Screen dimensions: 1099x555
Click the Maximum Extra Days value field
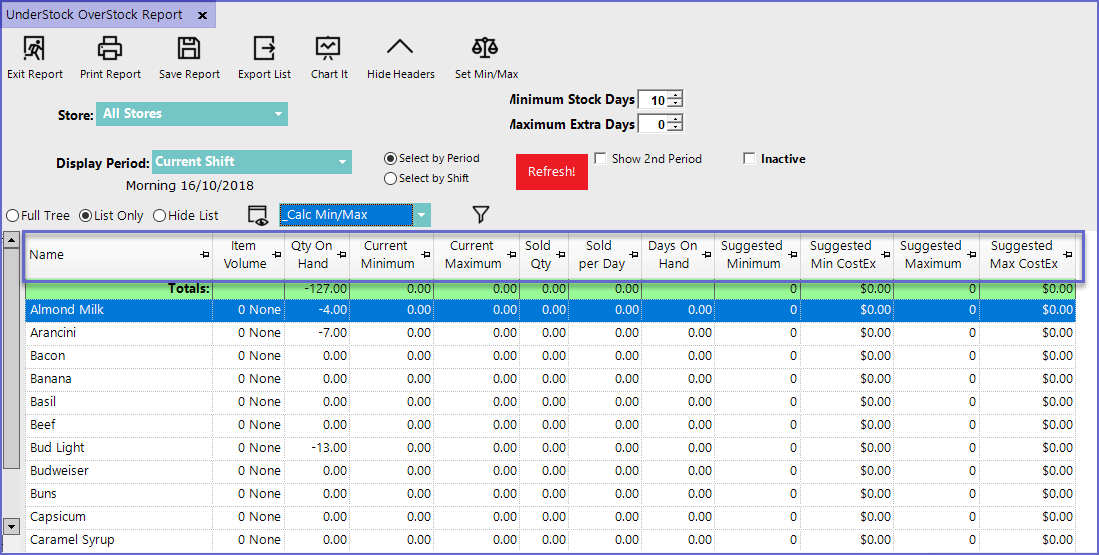point(654,125)
